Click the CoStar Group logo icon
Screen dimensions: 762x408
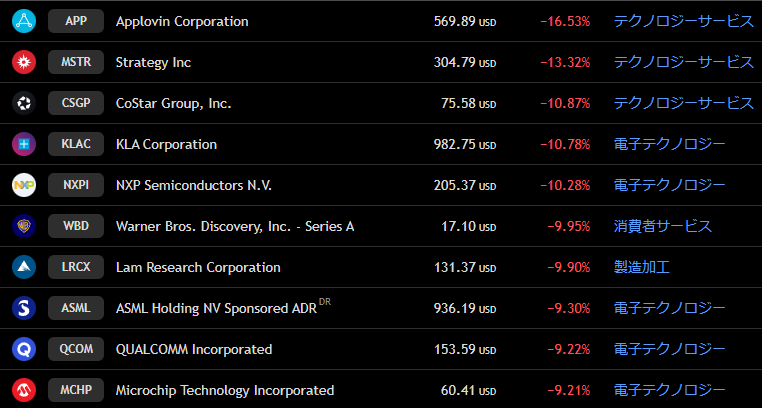[24, 103]
